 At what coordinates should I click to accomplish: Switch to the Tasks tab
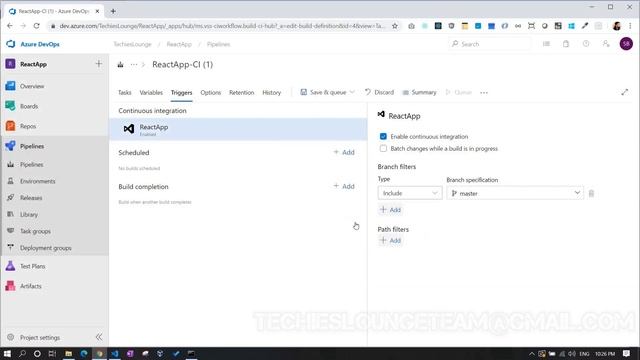[x=124, y=93]
